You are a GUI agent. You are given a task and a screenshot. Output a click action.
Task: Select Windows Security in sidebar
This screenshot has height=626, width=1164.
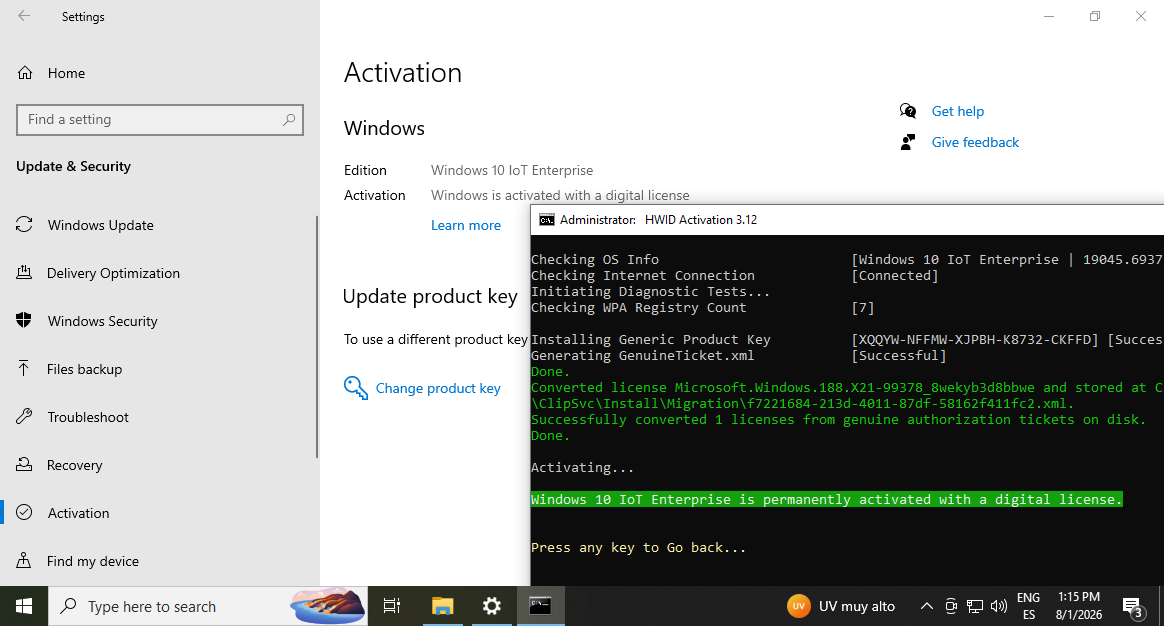102,321
